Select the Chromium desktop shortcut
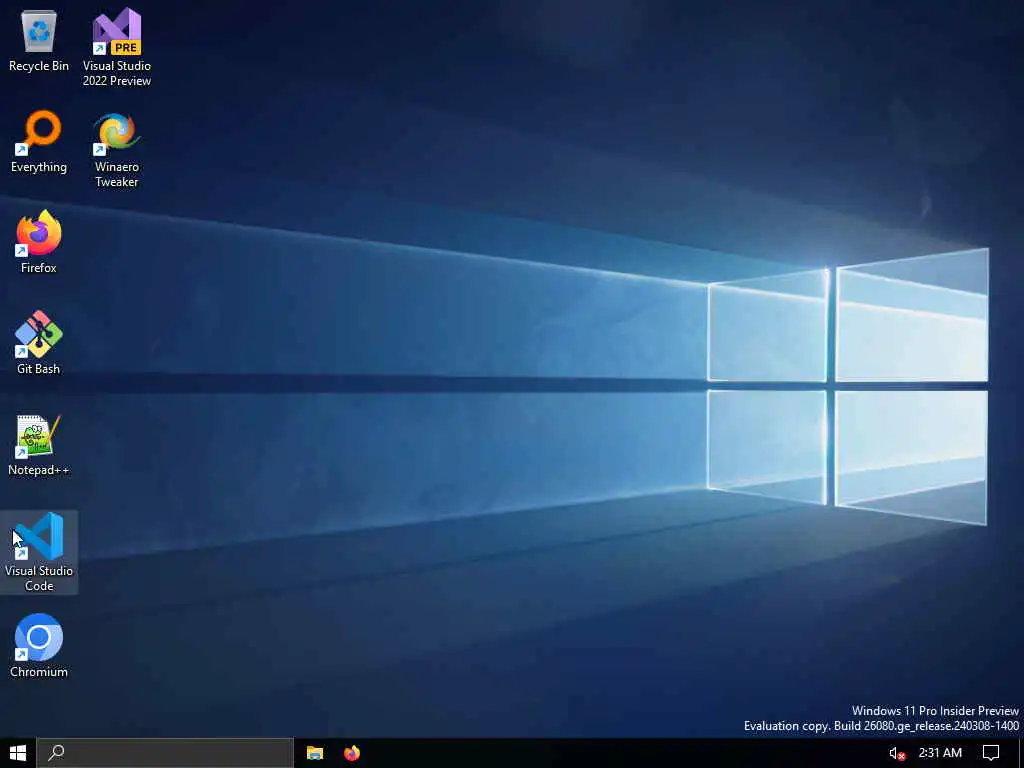1024x768 pixels. point(39,646)
